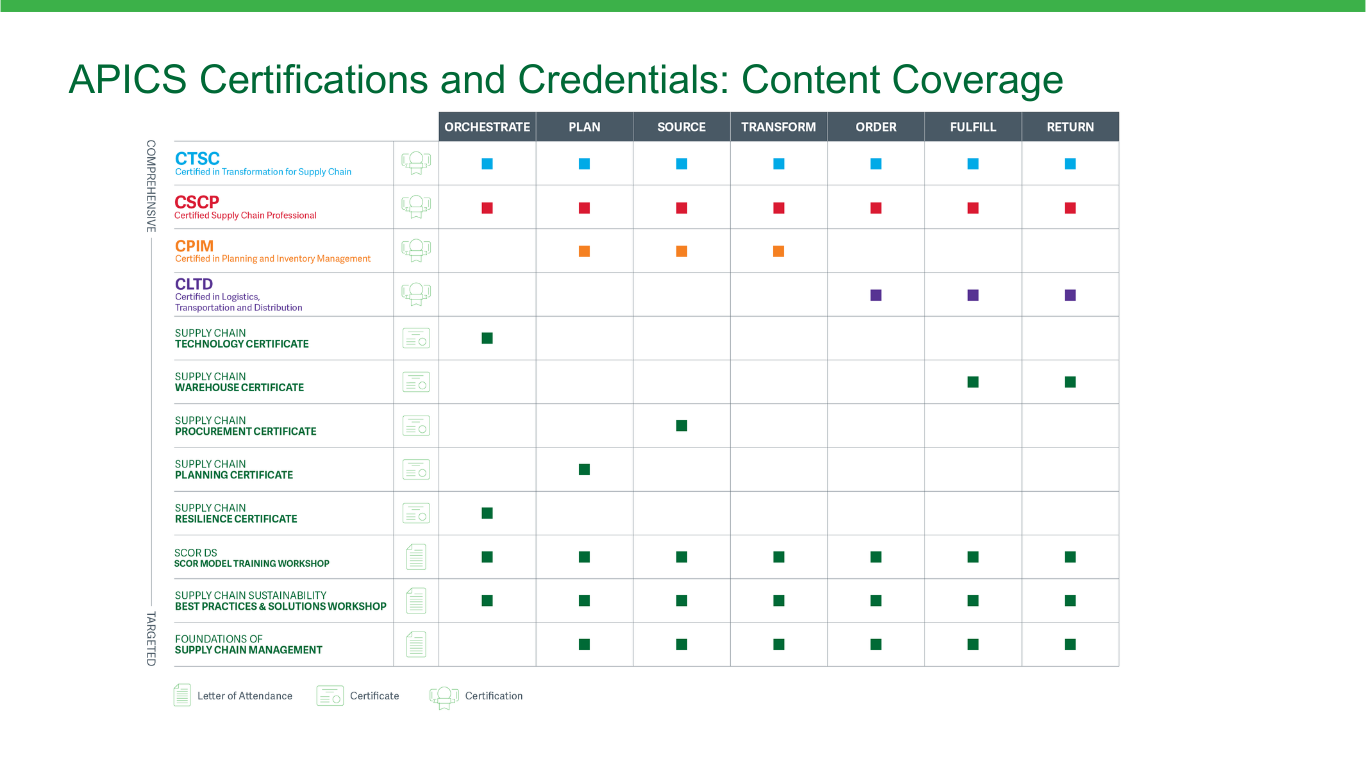The width and height of the screenshot is (1366, 768).
Task: Click the Procurement Certificate marker under Source
Action: [x=681, y=426]
